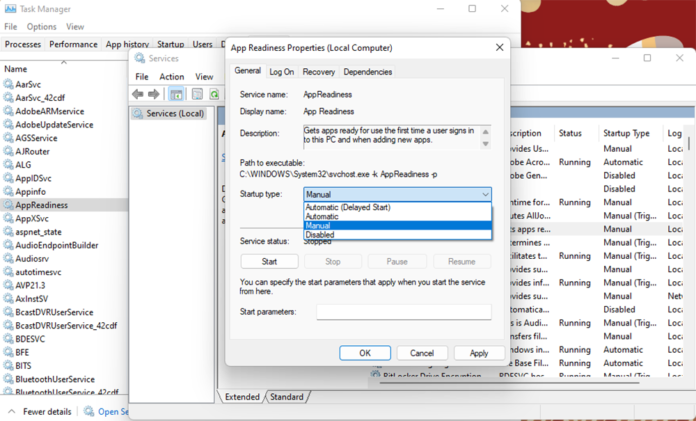Collapse with Fewer details chevron

pos(11,411)
